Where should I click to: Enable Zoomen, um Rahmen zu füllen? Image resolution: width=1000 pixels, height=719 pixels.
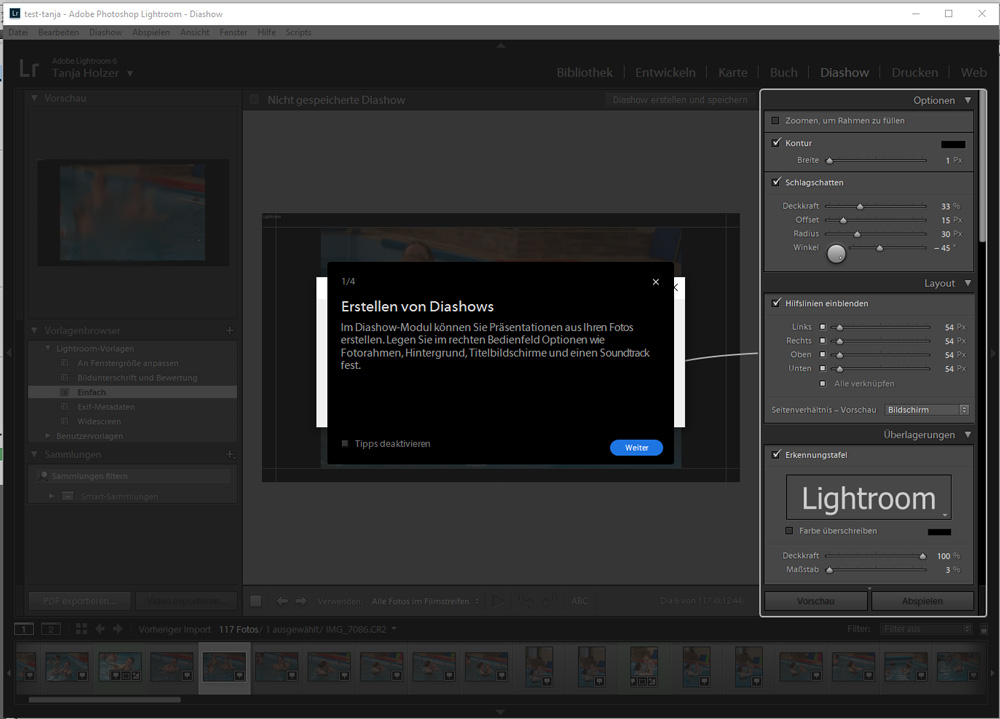coord(776,121)
